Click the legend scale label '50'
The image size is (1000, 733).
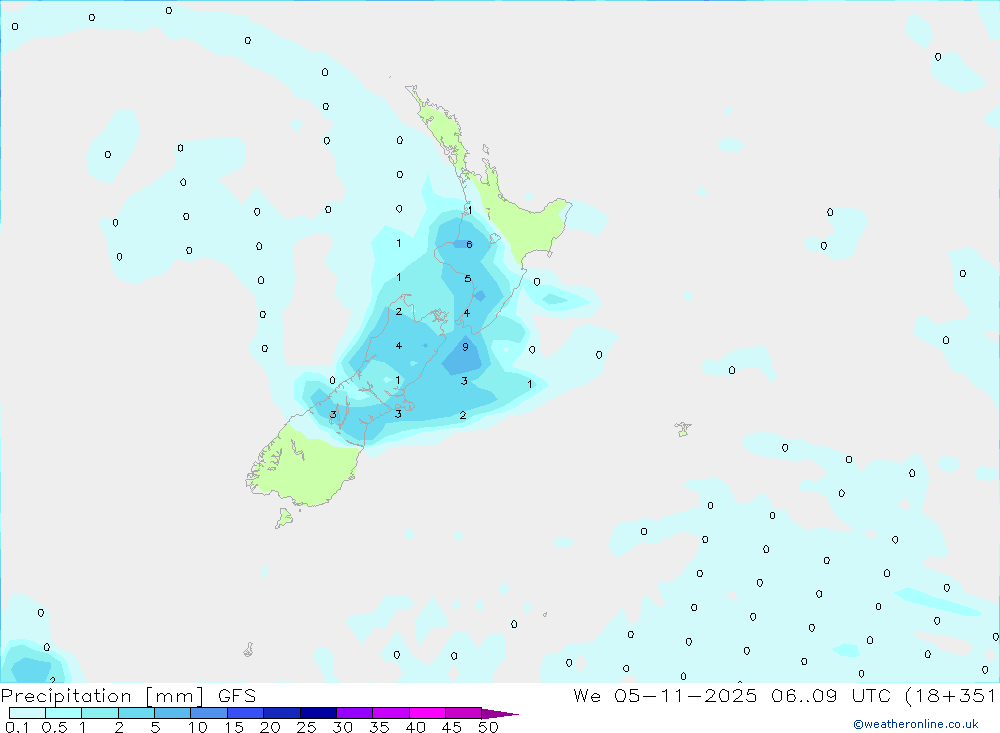tap(488, 727)
